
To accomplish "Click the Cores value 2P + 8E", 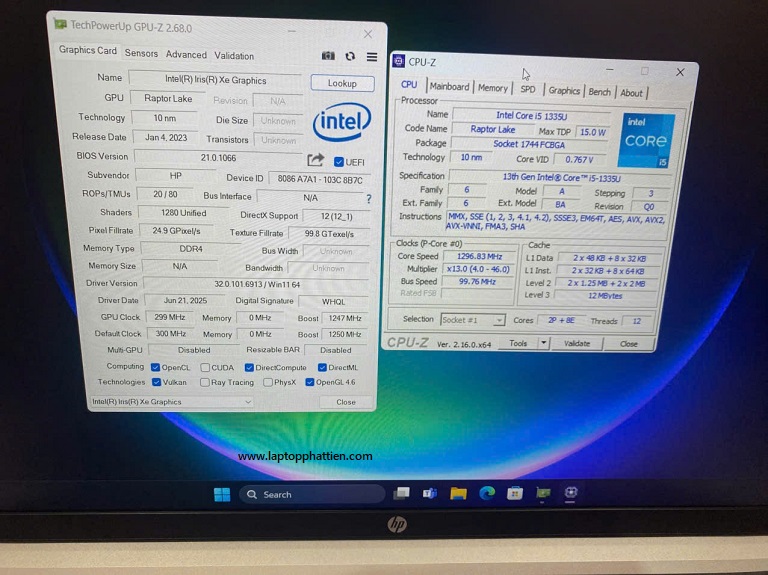I will (x=561, y=320).
